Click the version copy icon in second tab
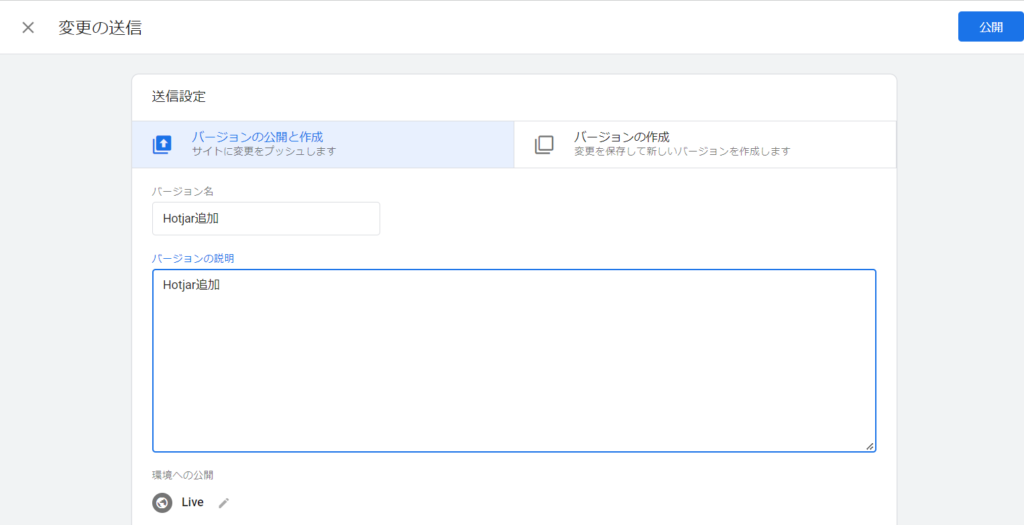 click(544, 144)
